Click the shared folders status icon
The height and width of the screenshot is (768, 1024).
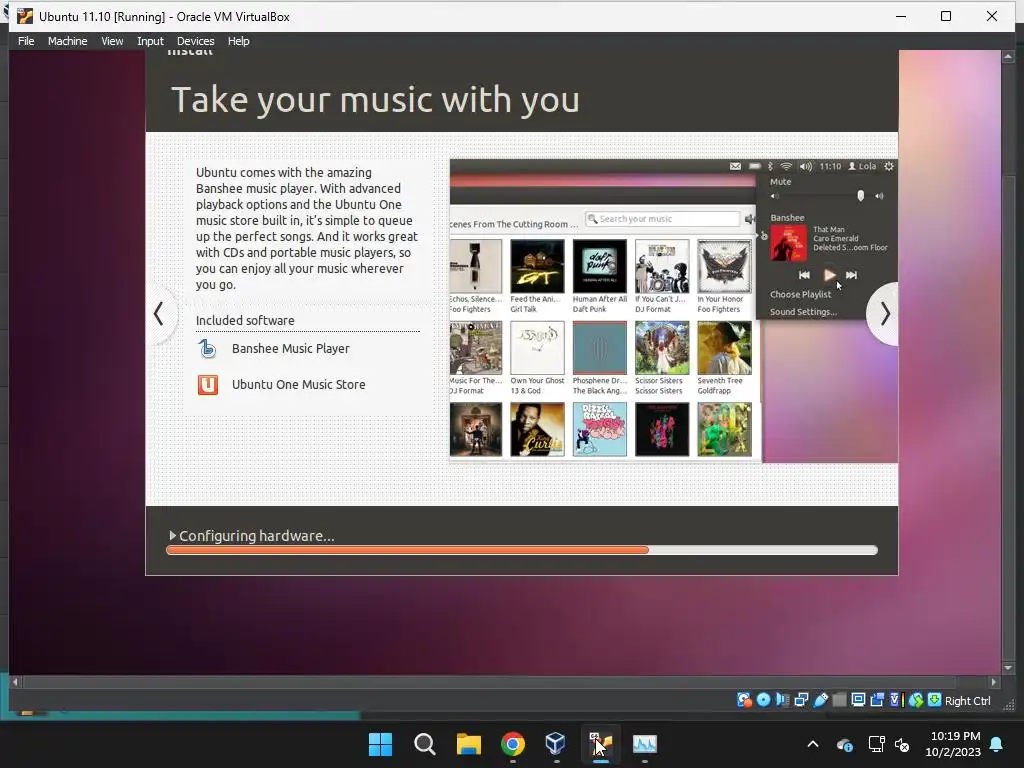tap(839, 700)
